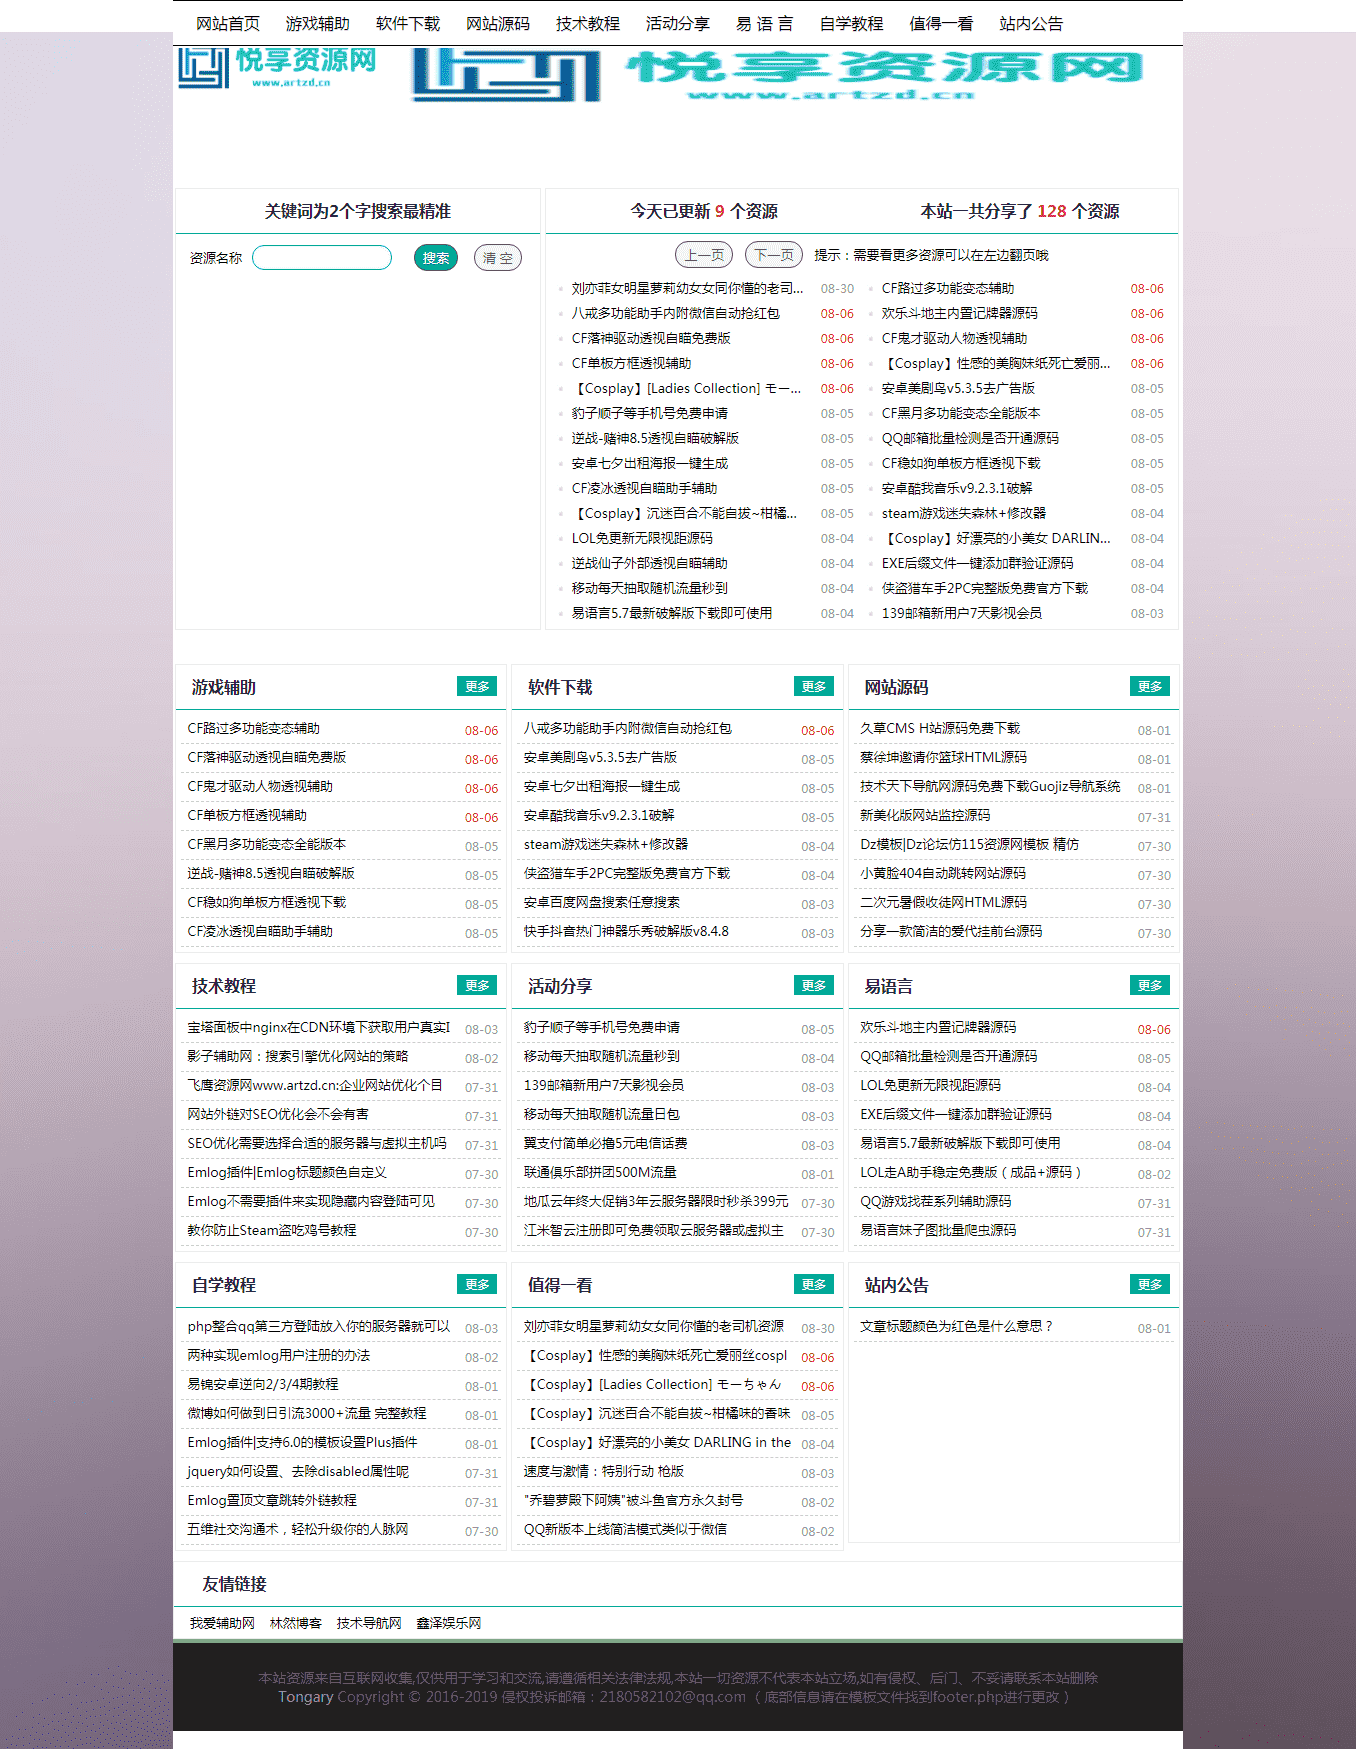Open 易语言妹子图批量爬虫源码 link
1356x1749 pixels.
point(938,1230)
